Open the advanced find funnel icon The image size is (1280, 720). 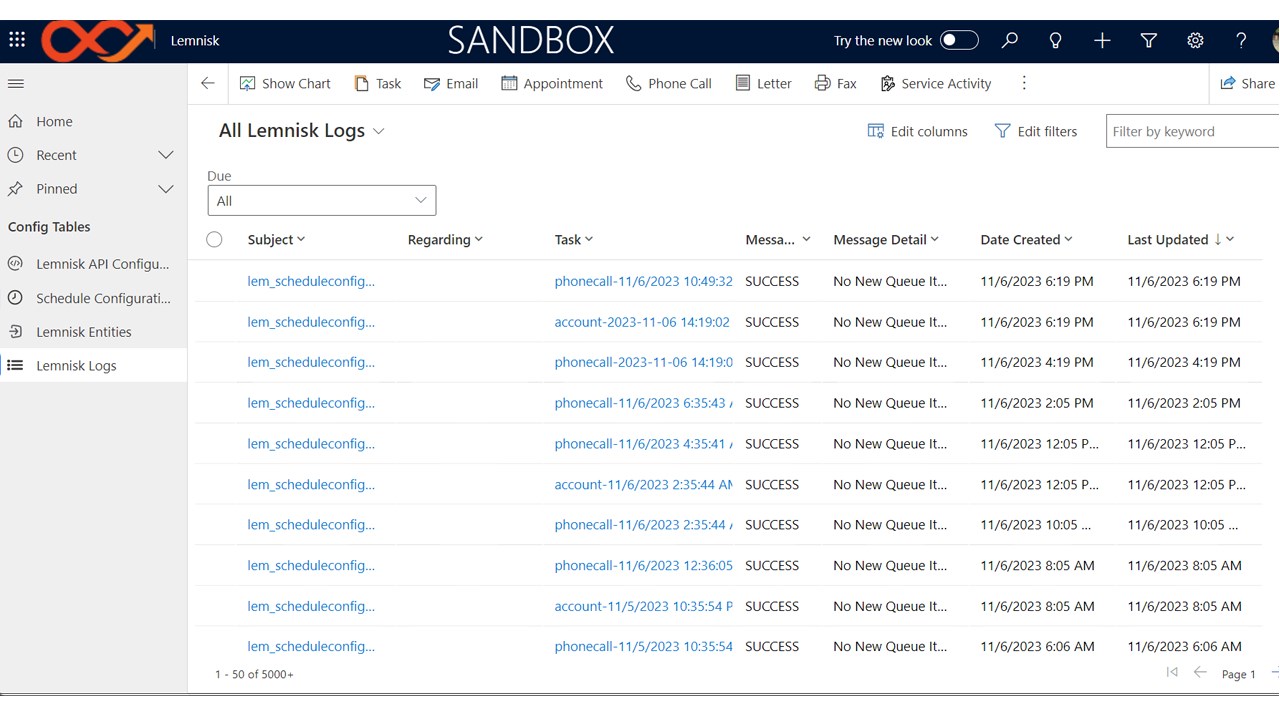[1149, 40]
